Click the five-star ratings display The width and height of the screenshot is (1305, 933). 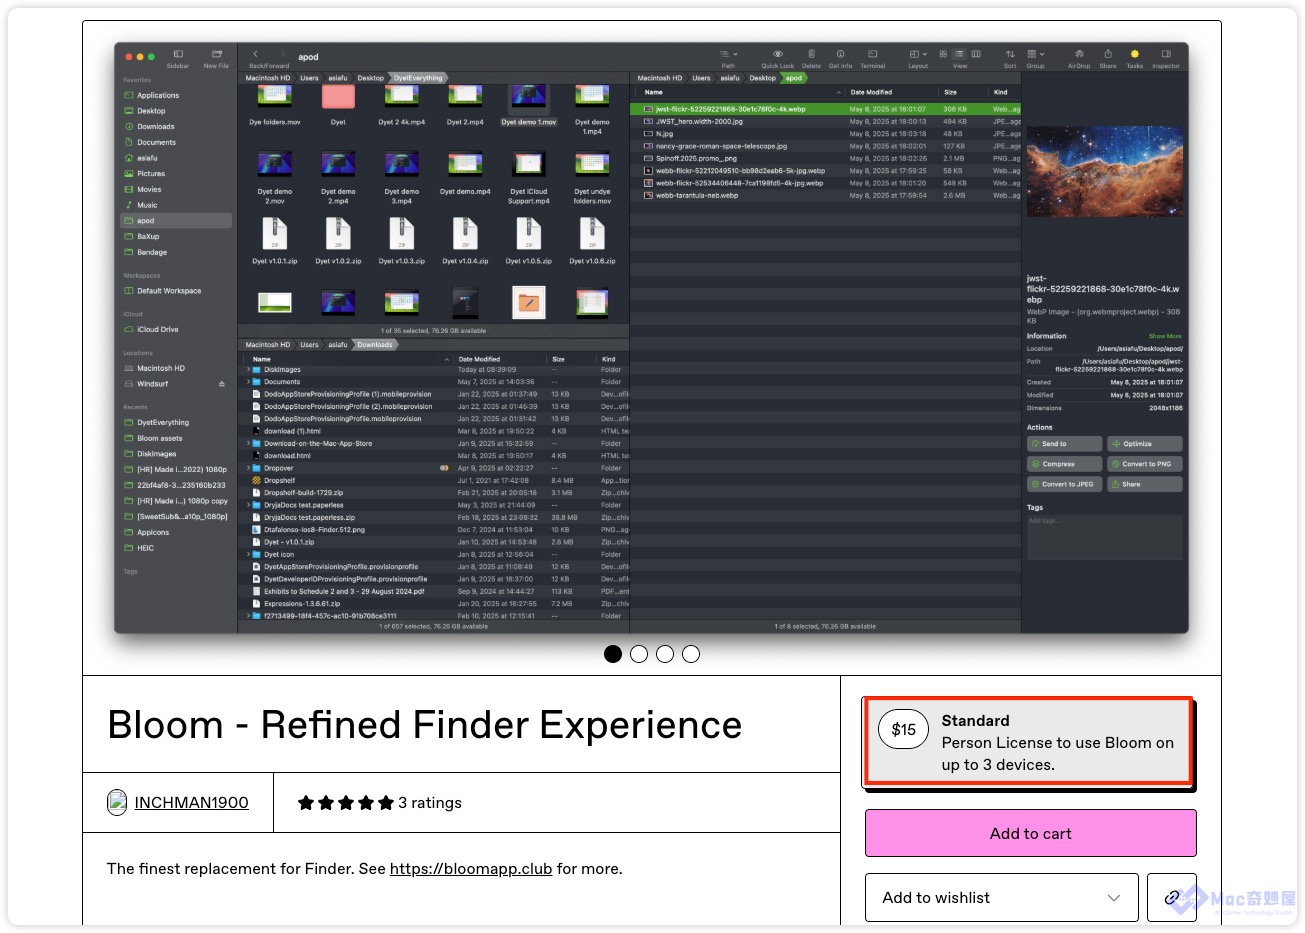(346, 803)
